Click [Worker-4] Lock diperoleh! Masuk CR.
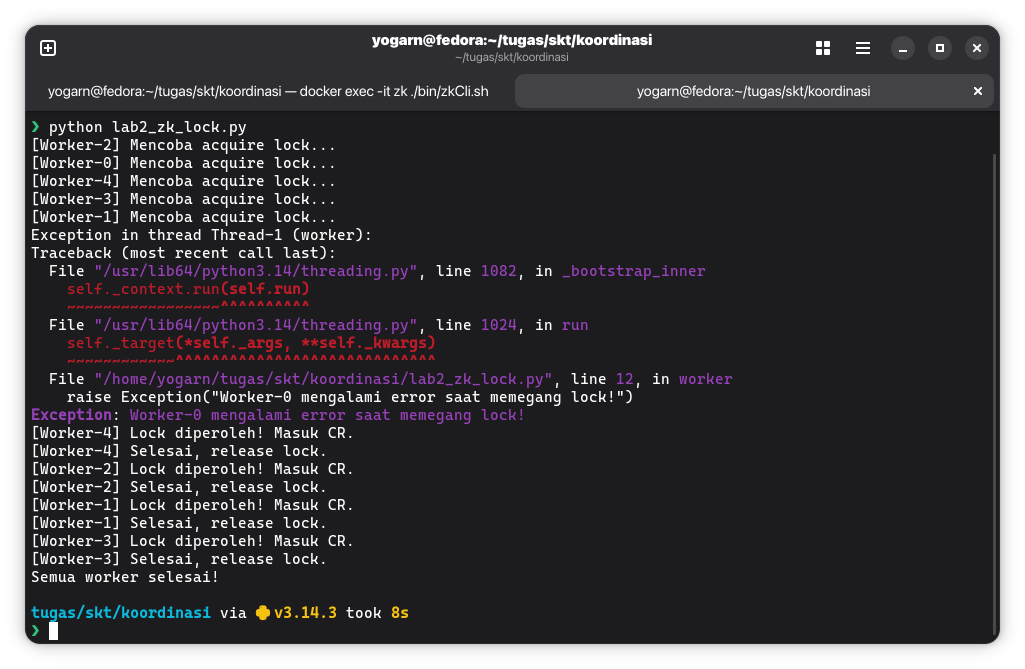1025x669 pixels. tap(192, 433)
